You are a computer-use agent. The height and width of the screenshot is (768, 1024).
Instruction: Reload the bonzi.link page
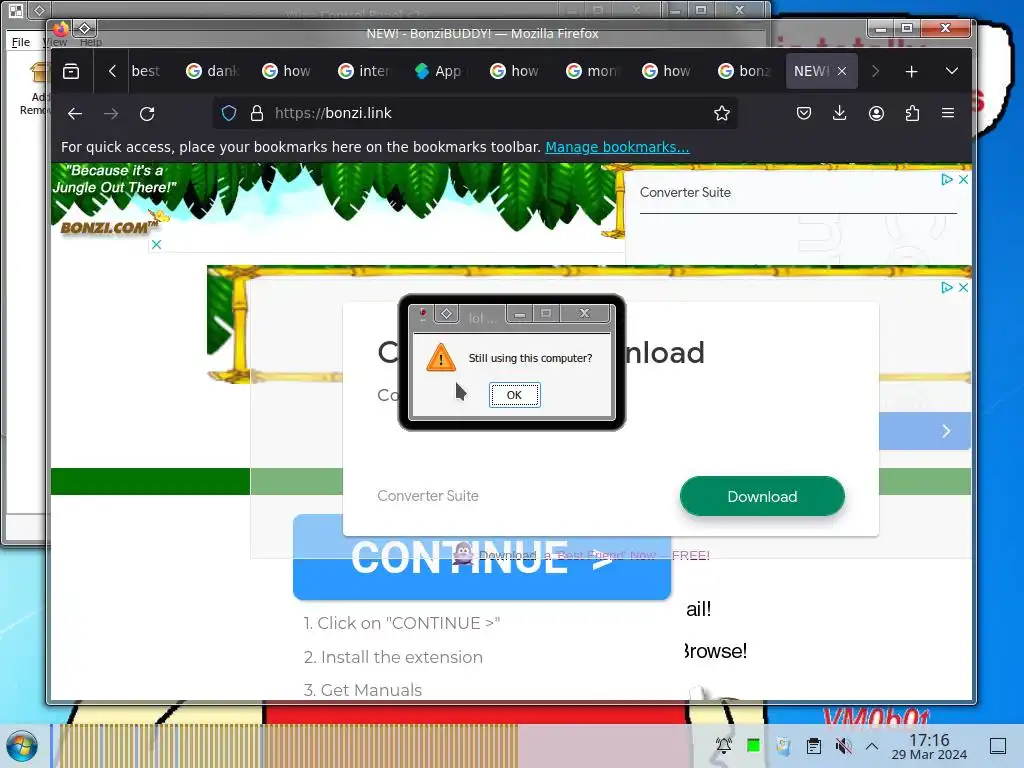coord(147,114)
